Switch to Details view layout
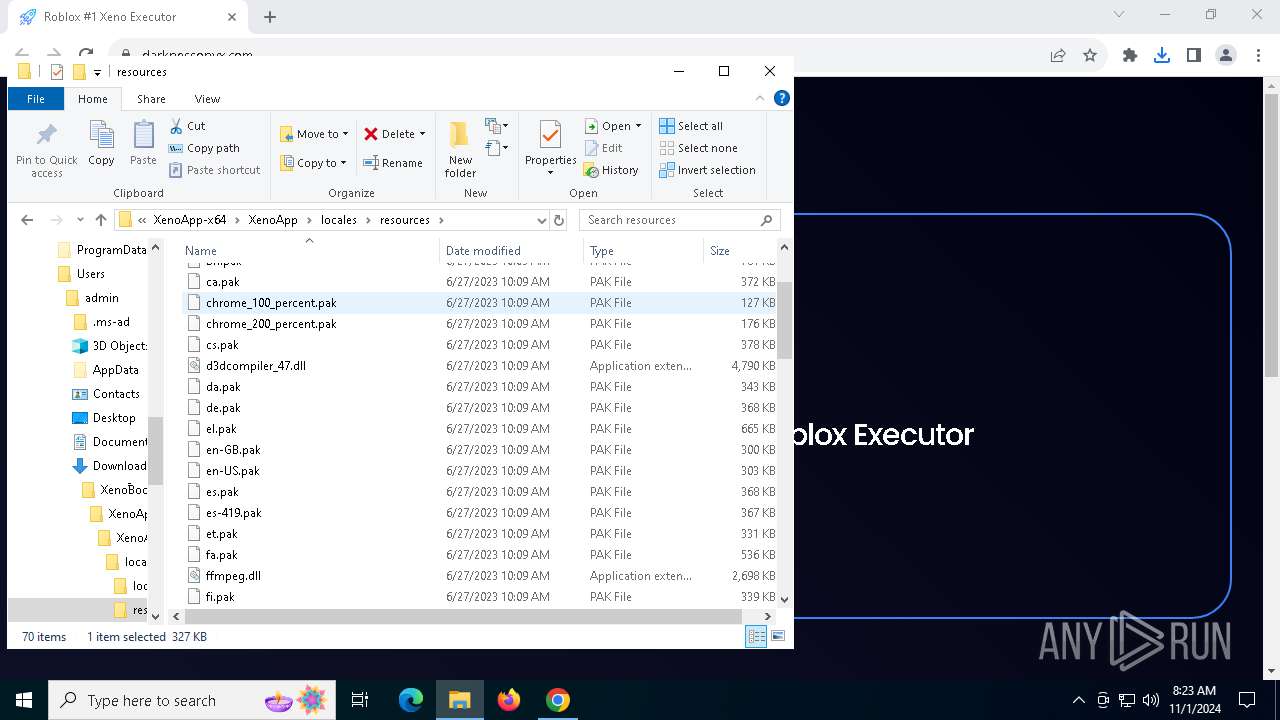Viewport: 1280px width, 720px height. click(757, 636)
